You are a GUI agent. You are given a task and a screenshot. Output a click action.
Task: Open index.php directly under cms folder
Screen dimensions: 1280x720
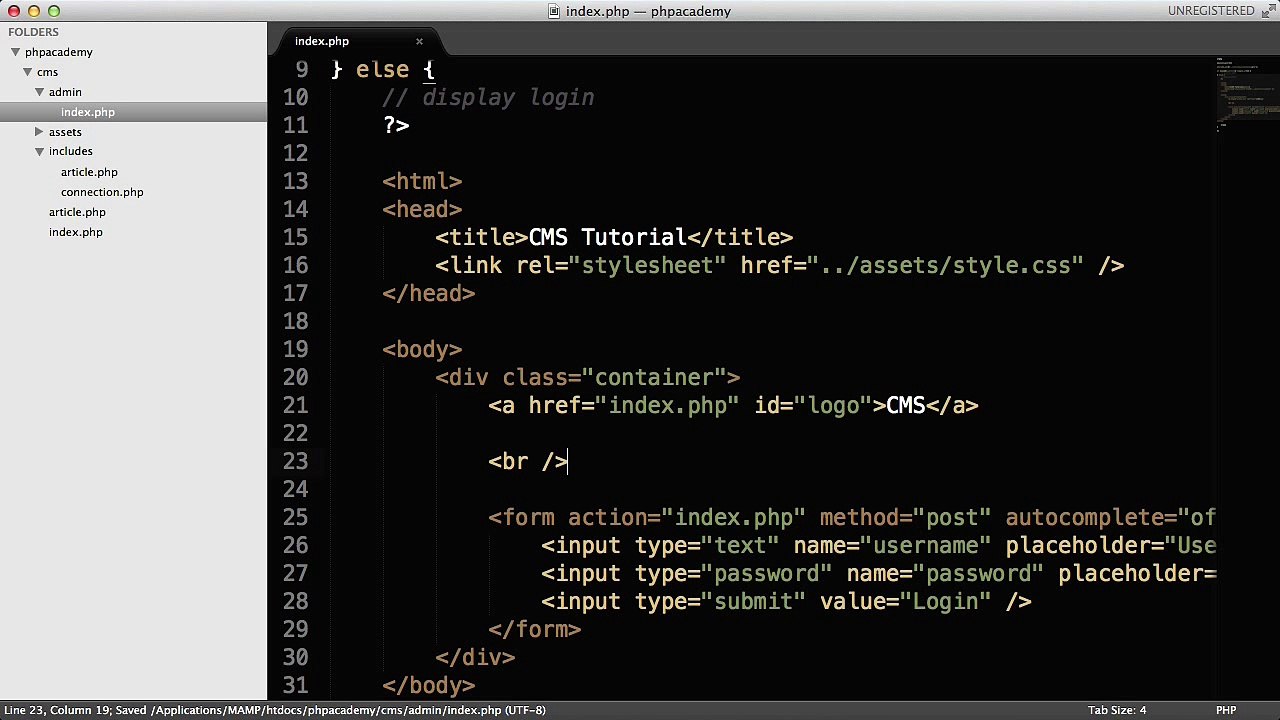tap(76, 232)
